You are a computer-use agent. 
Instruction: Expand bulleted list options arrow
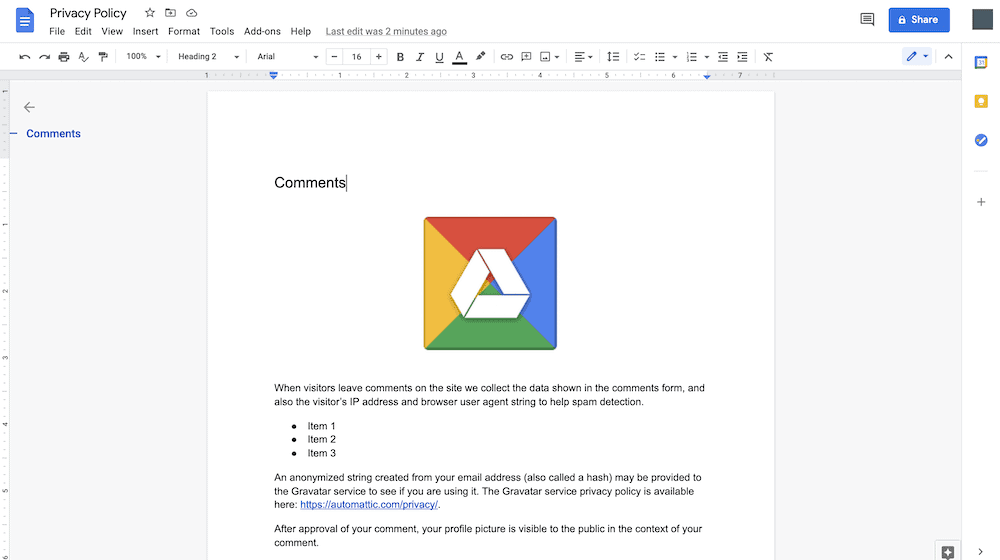[675, 57]
